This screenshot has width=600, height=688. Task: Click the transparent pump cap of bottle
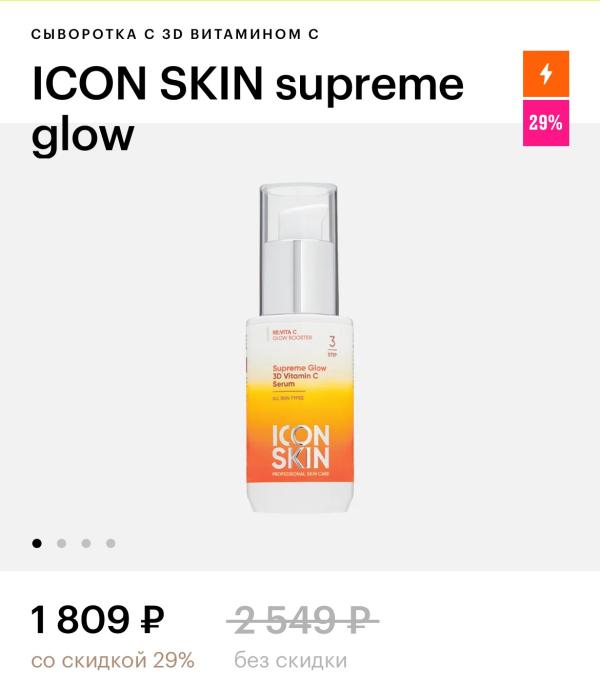point(299,249)
